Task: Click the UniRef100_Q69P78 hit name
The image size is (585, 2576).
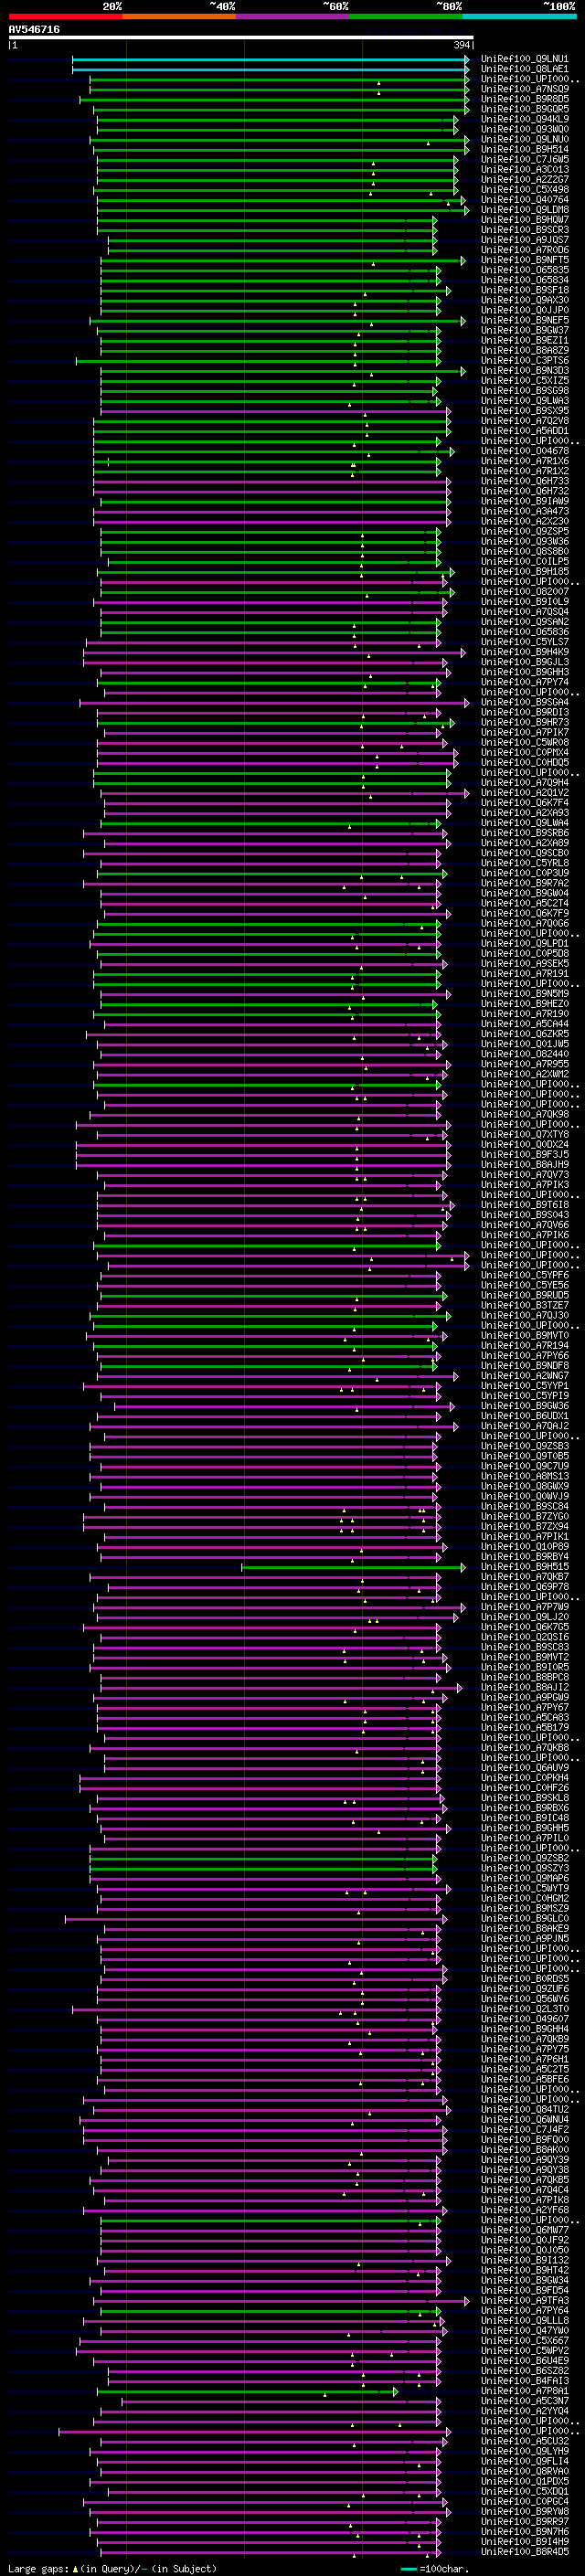Action: coord(525,1587)
